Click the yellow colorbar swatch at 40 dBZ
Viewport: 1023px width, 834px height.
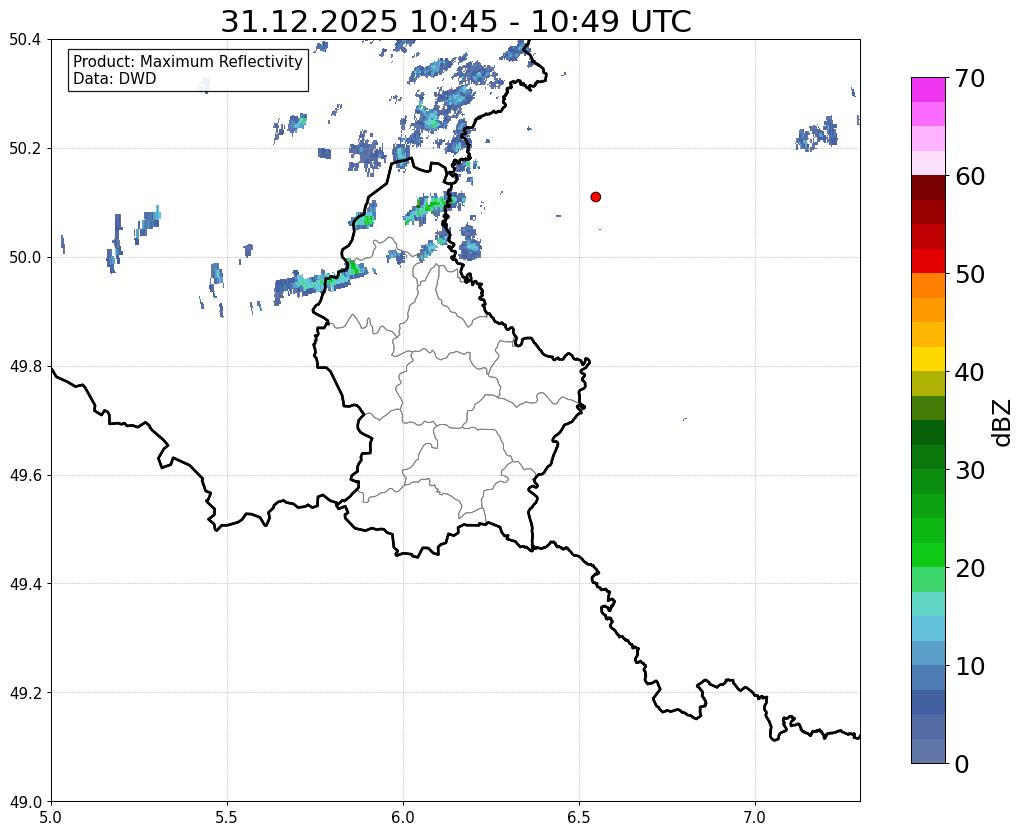click(928, 360)
